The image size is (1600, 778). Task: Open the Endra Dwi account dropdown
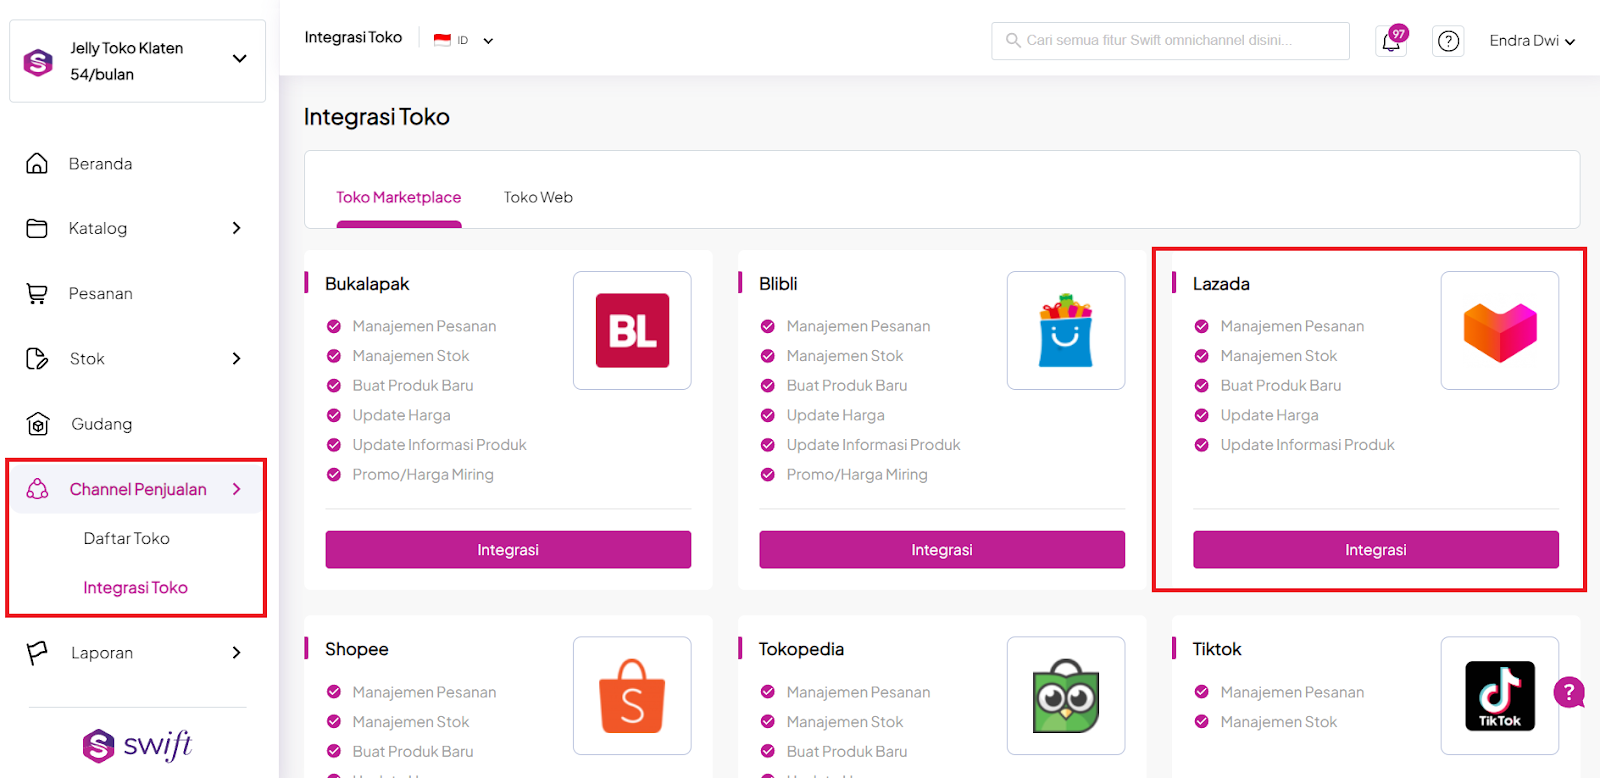pyautogui.click(x=1532, y=41)
